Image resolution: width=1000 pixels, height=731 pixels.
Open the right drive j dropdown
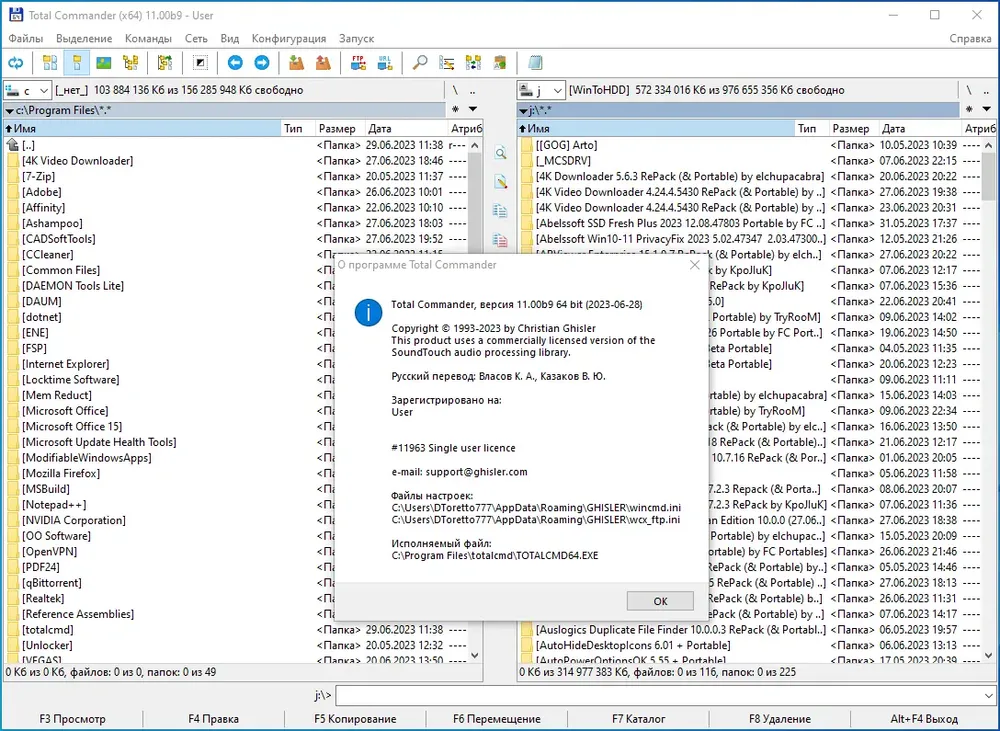[541, 91]
